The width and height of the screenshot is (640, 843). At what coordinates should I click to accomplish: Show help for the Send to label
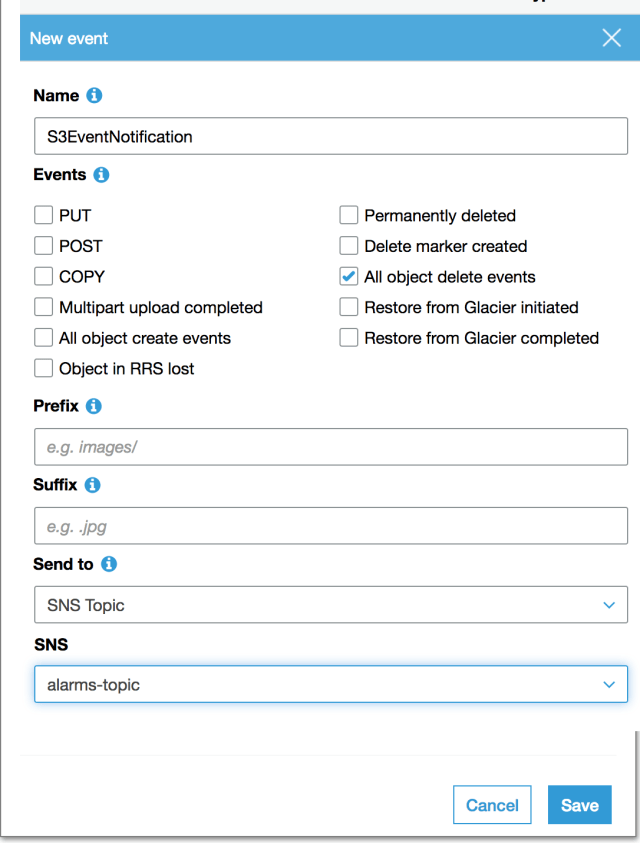pyautogui.click(x=109, y=564)
